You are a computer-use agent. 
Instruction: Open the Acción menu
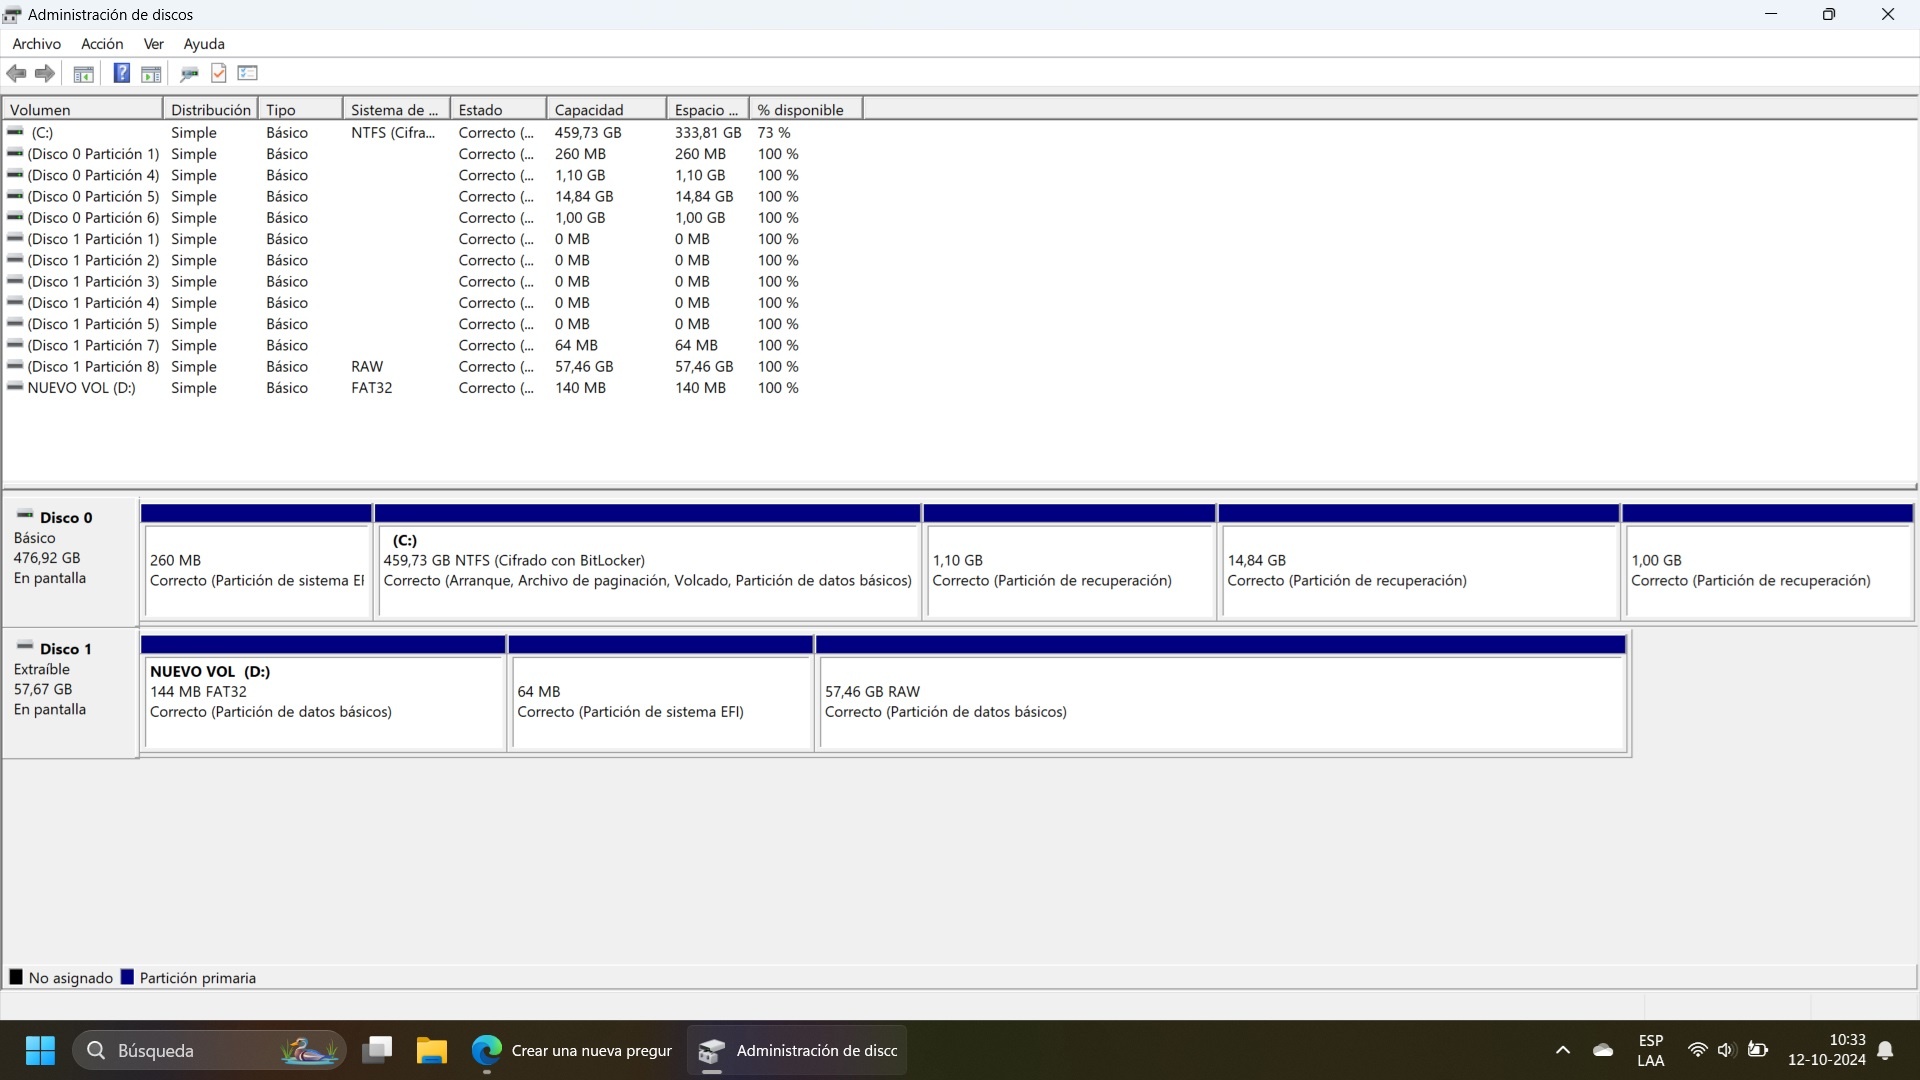click(102, 44)
